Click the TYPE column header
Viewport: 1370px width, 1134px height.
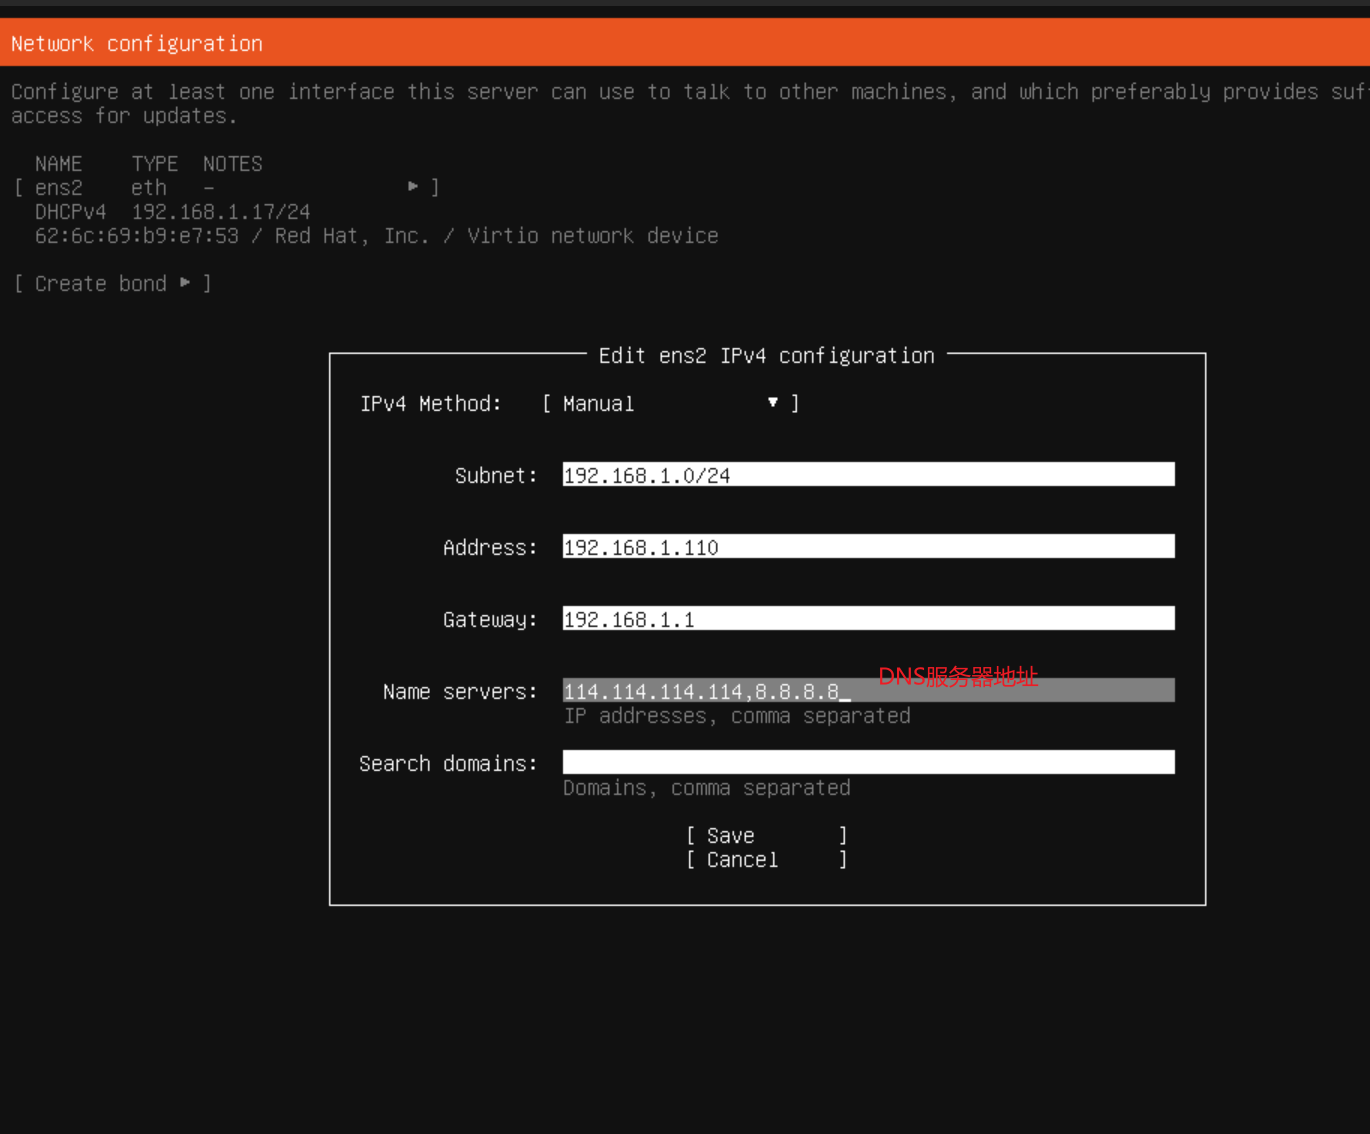click(x=155, y=164)
